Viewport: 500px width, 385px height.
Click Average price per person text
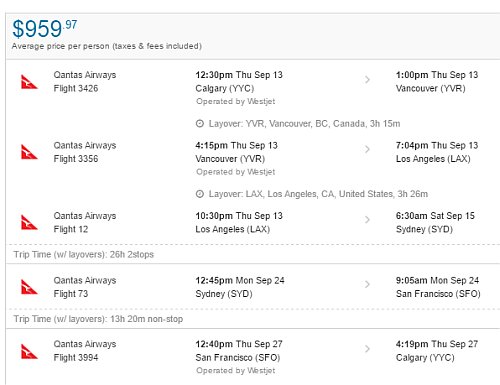[x=107, y=46]
